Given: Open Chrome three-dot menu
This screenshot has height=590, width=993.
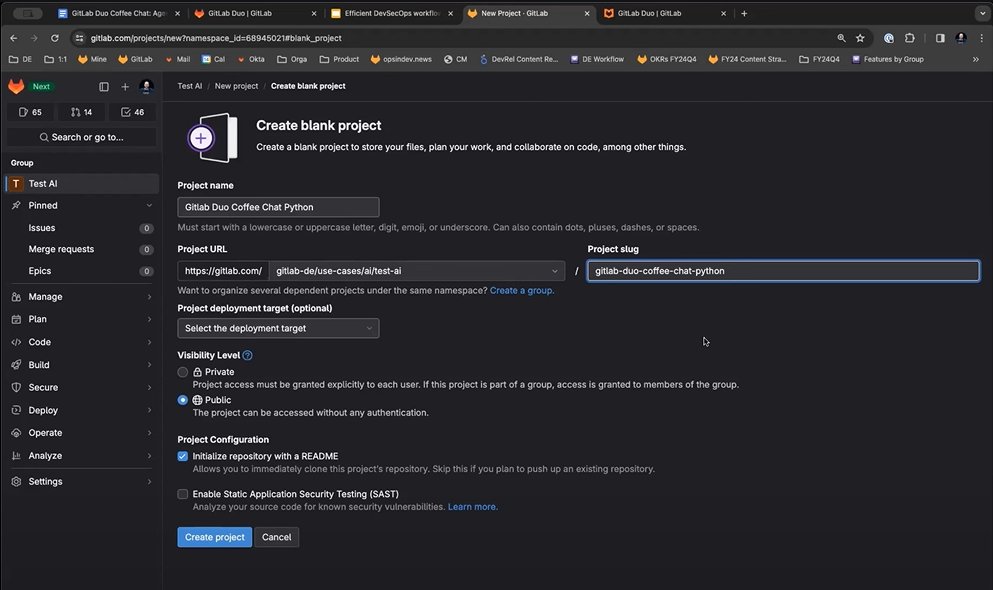Looking at the screenshot, I should [x=982, y=38].
